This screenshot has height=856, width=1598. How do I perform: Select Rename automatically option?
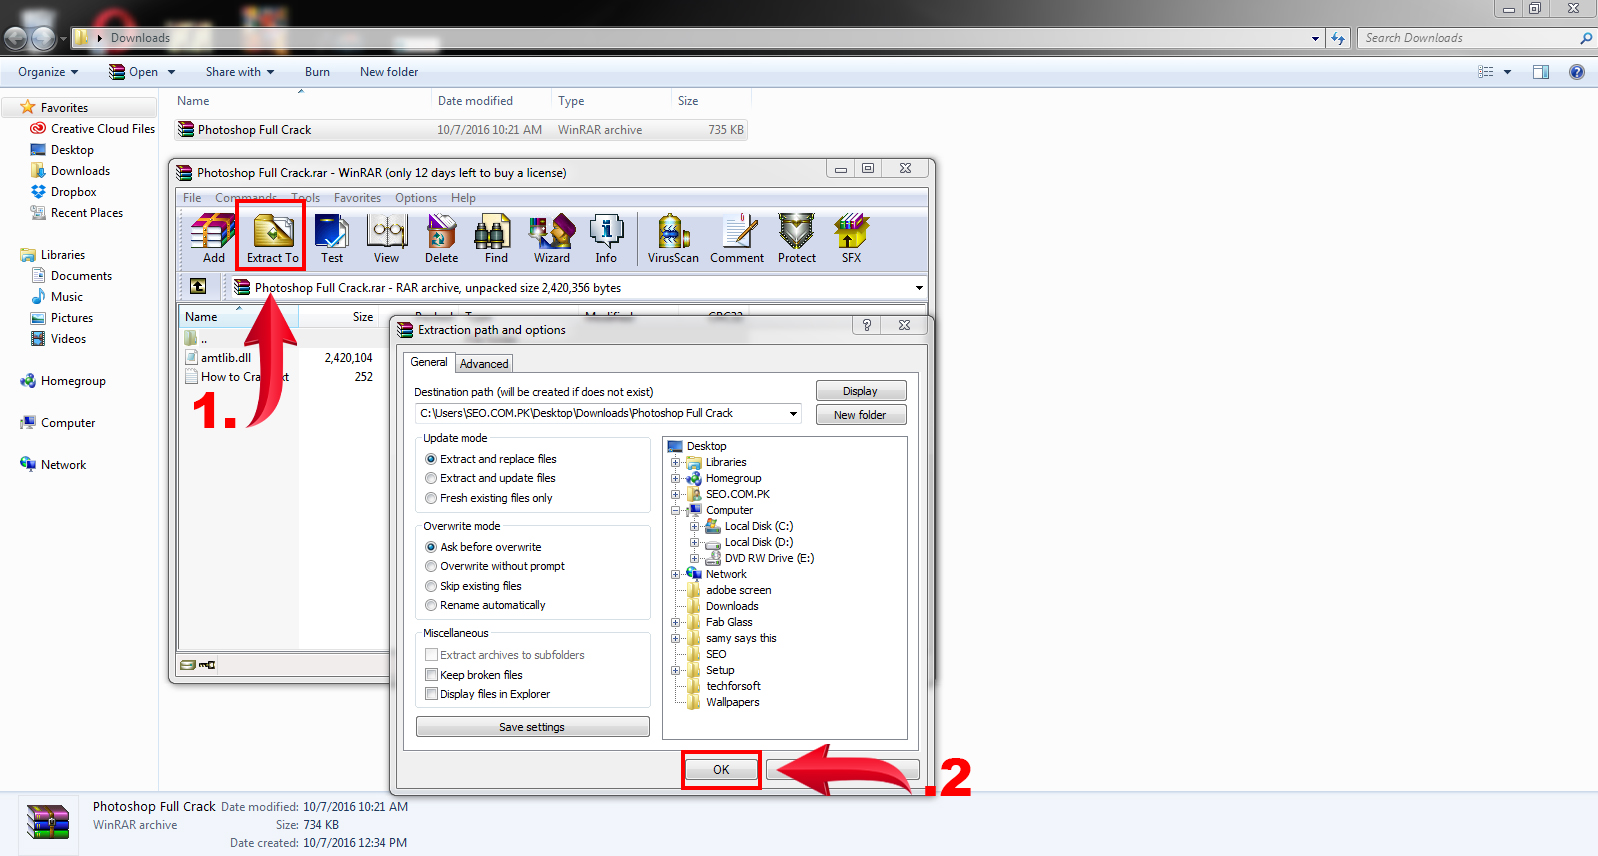pyautogui.click(x=485, y=605)
